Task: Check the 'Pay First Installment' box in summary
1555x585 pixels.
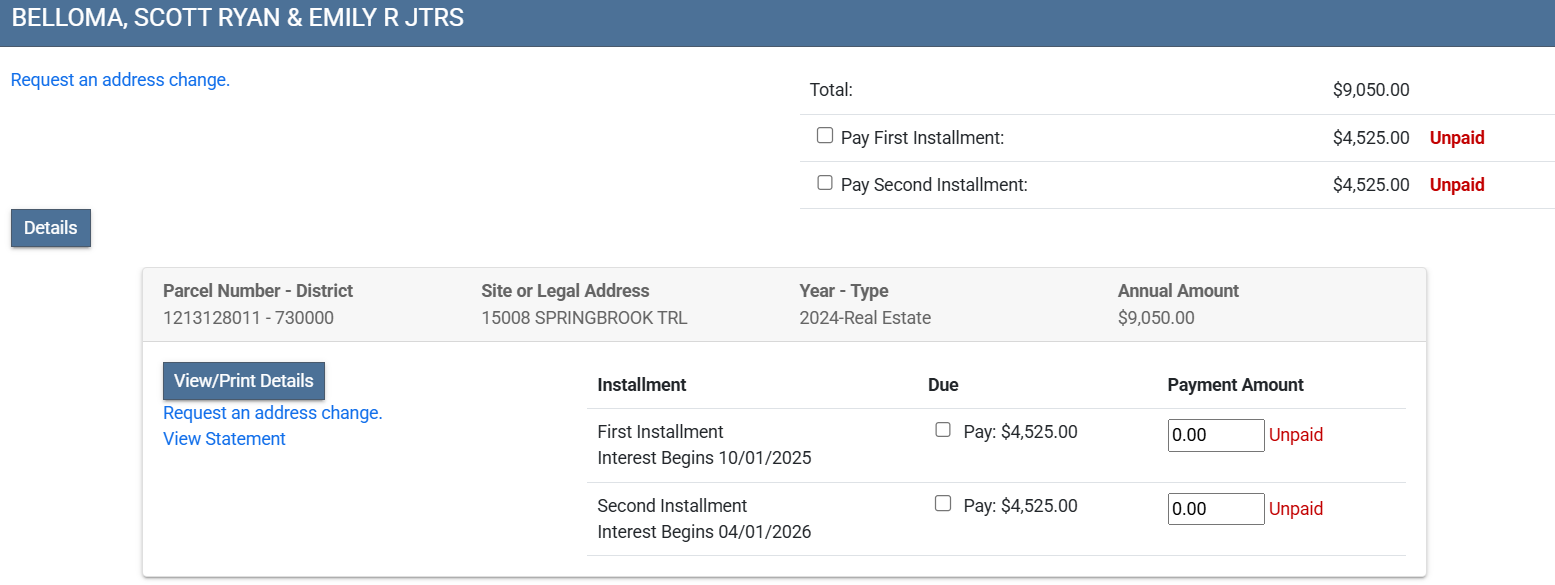Action: tap(825, 136)
